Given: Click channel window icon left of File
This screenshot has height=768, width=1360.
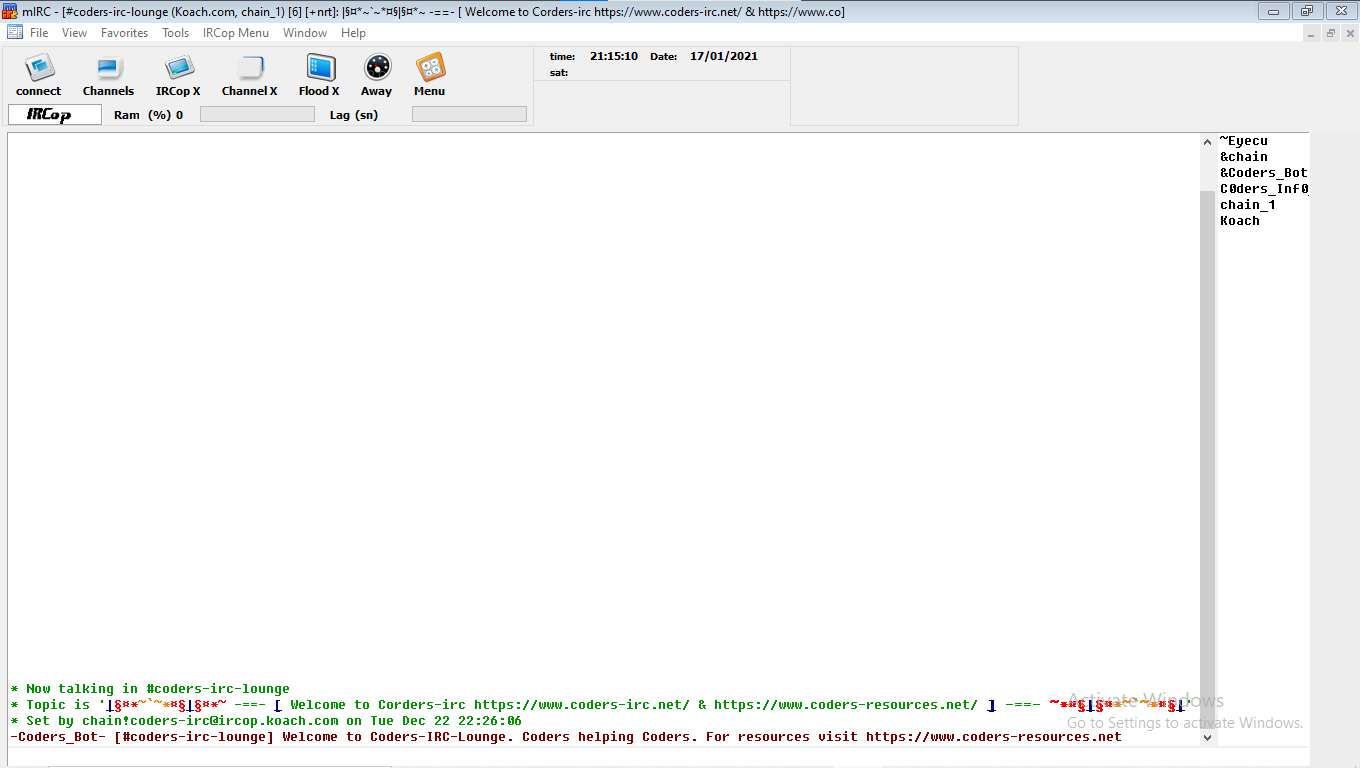Looking at the screenshot, I should tap(15, 33).
